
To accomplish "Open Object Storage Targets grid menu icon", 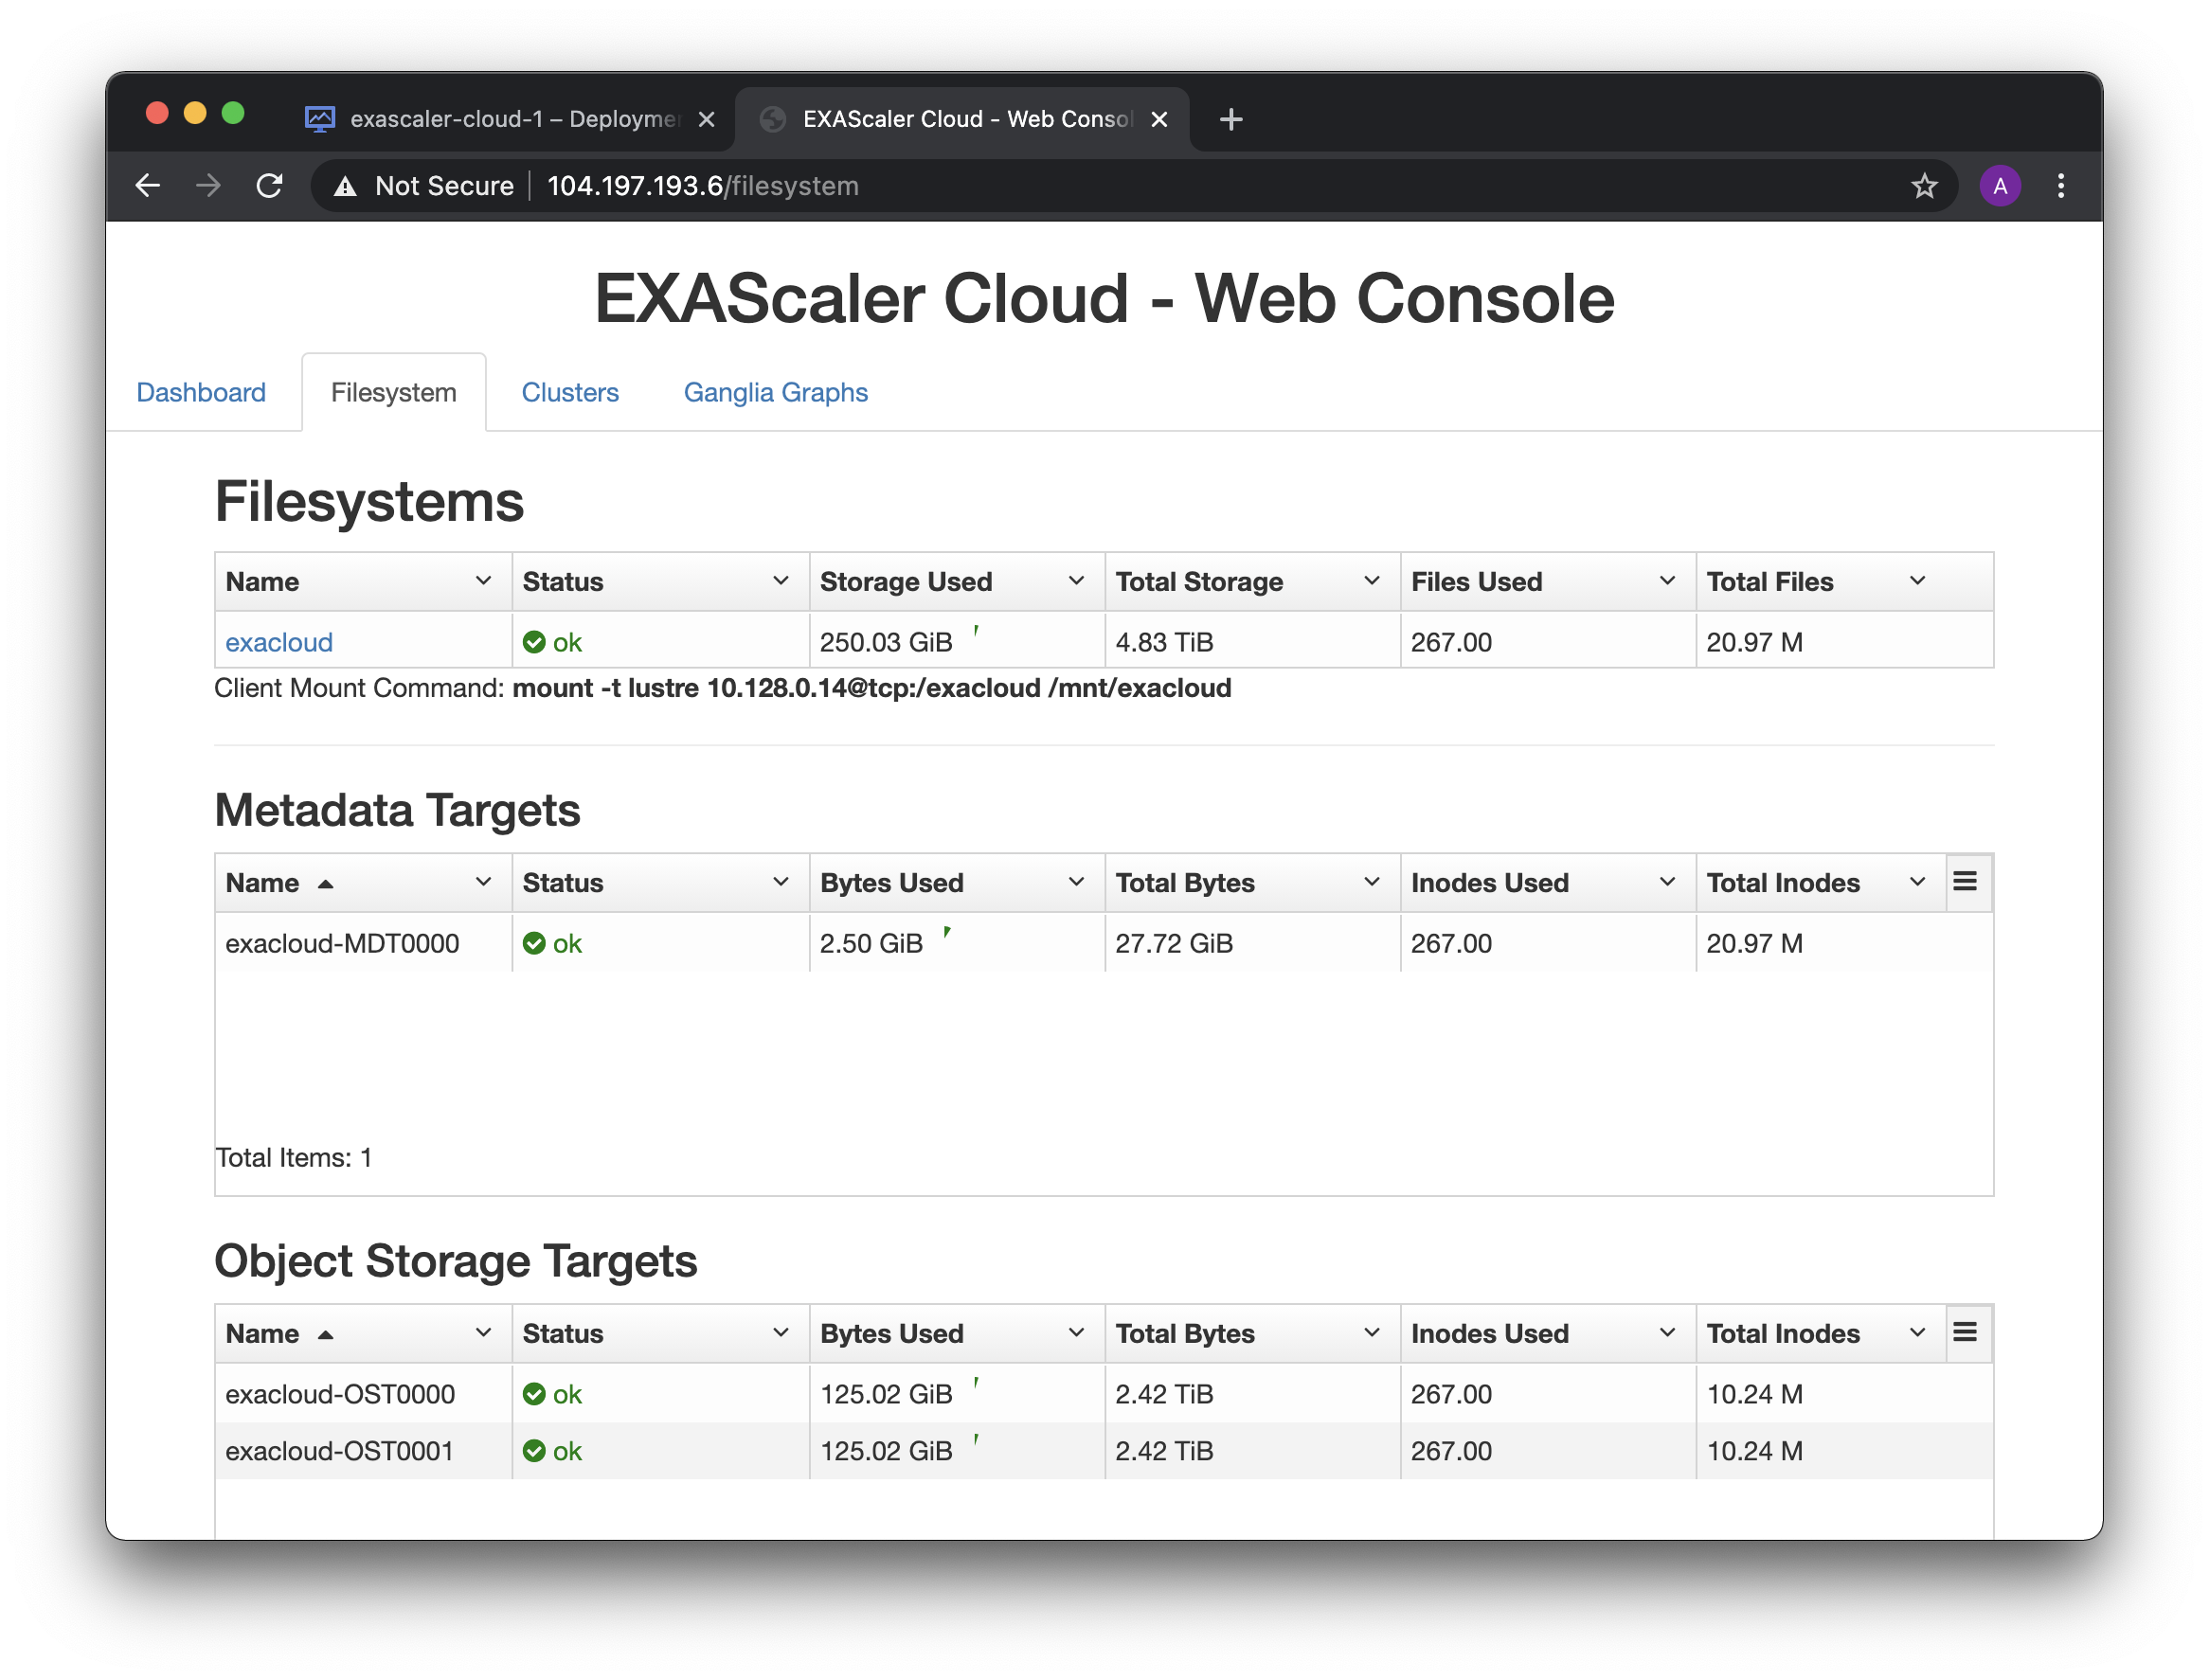I will point(1964,1332).
